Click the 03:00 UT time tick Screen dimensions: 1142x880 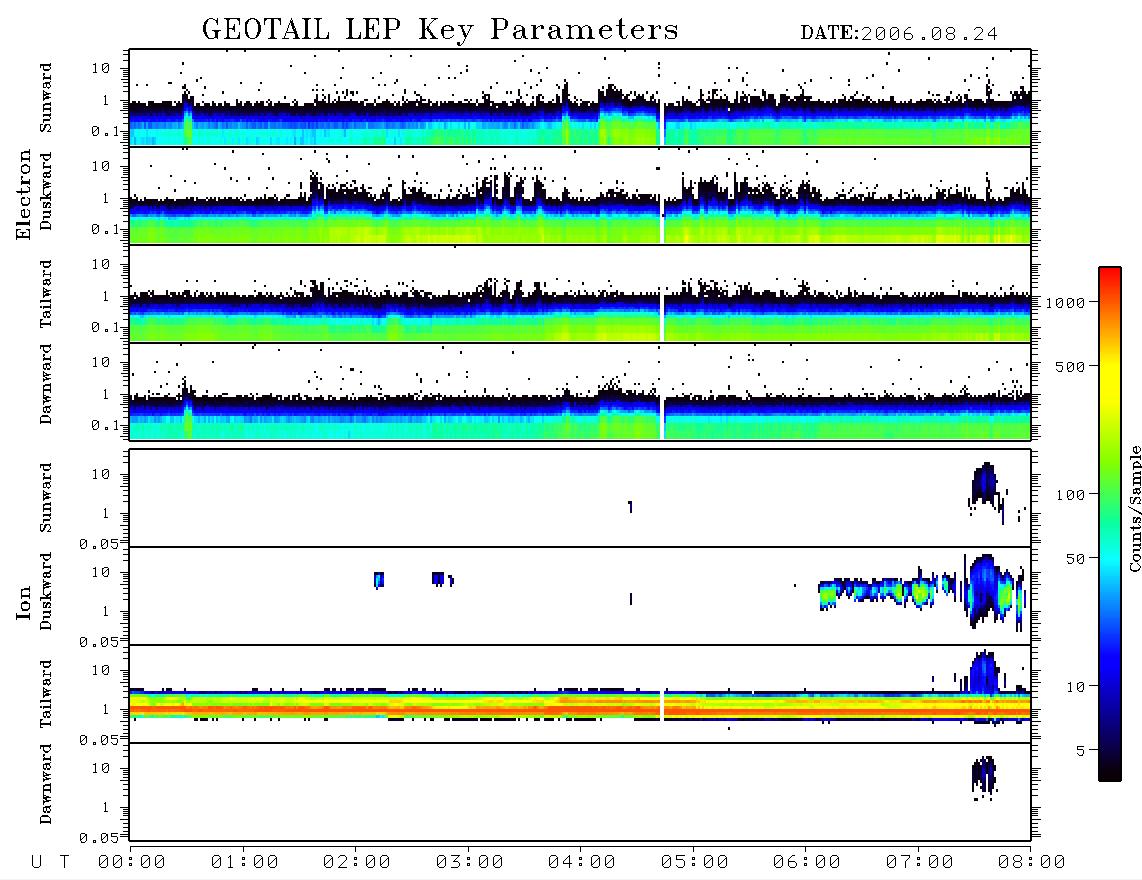pos(470,863)
